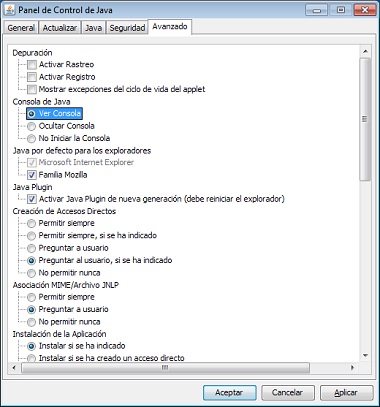Click the horizontal scrollbar thumb
Image resolution: width=380 pixels, height=407 pixels.
click(x=165, y=368)
